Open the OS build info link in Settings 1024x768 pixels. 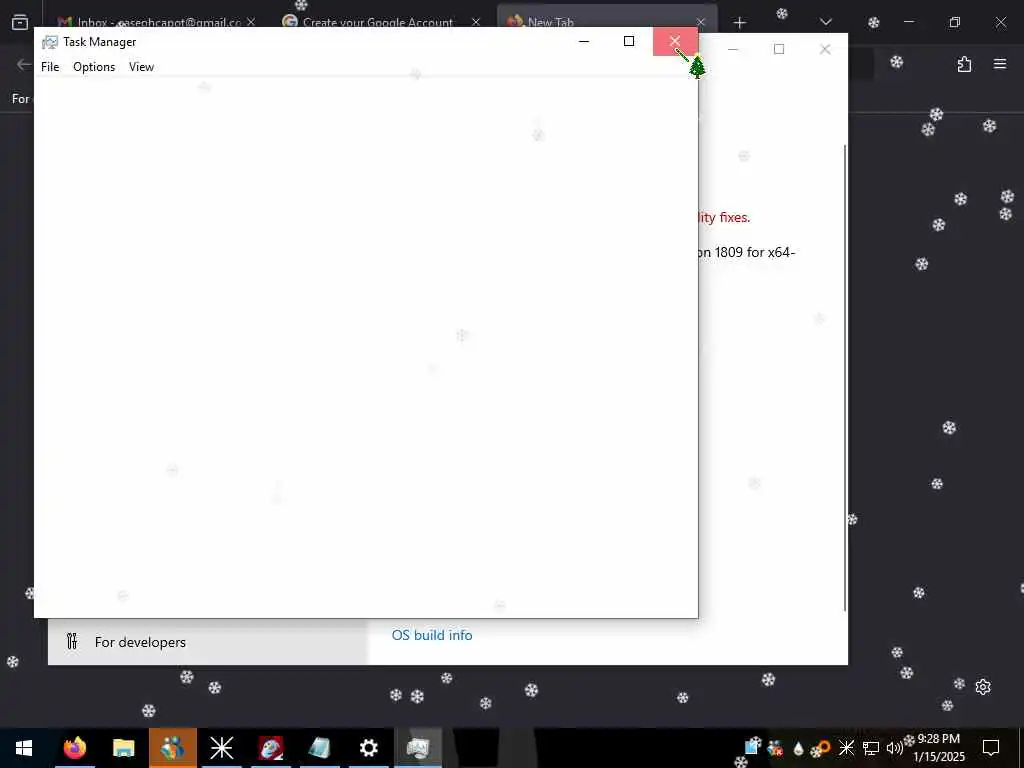(x=432, y=635)
